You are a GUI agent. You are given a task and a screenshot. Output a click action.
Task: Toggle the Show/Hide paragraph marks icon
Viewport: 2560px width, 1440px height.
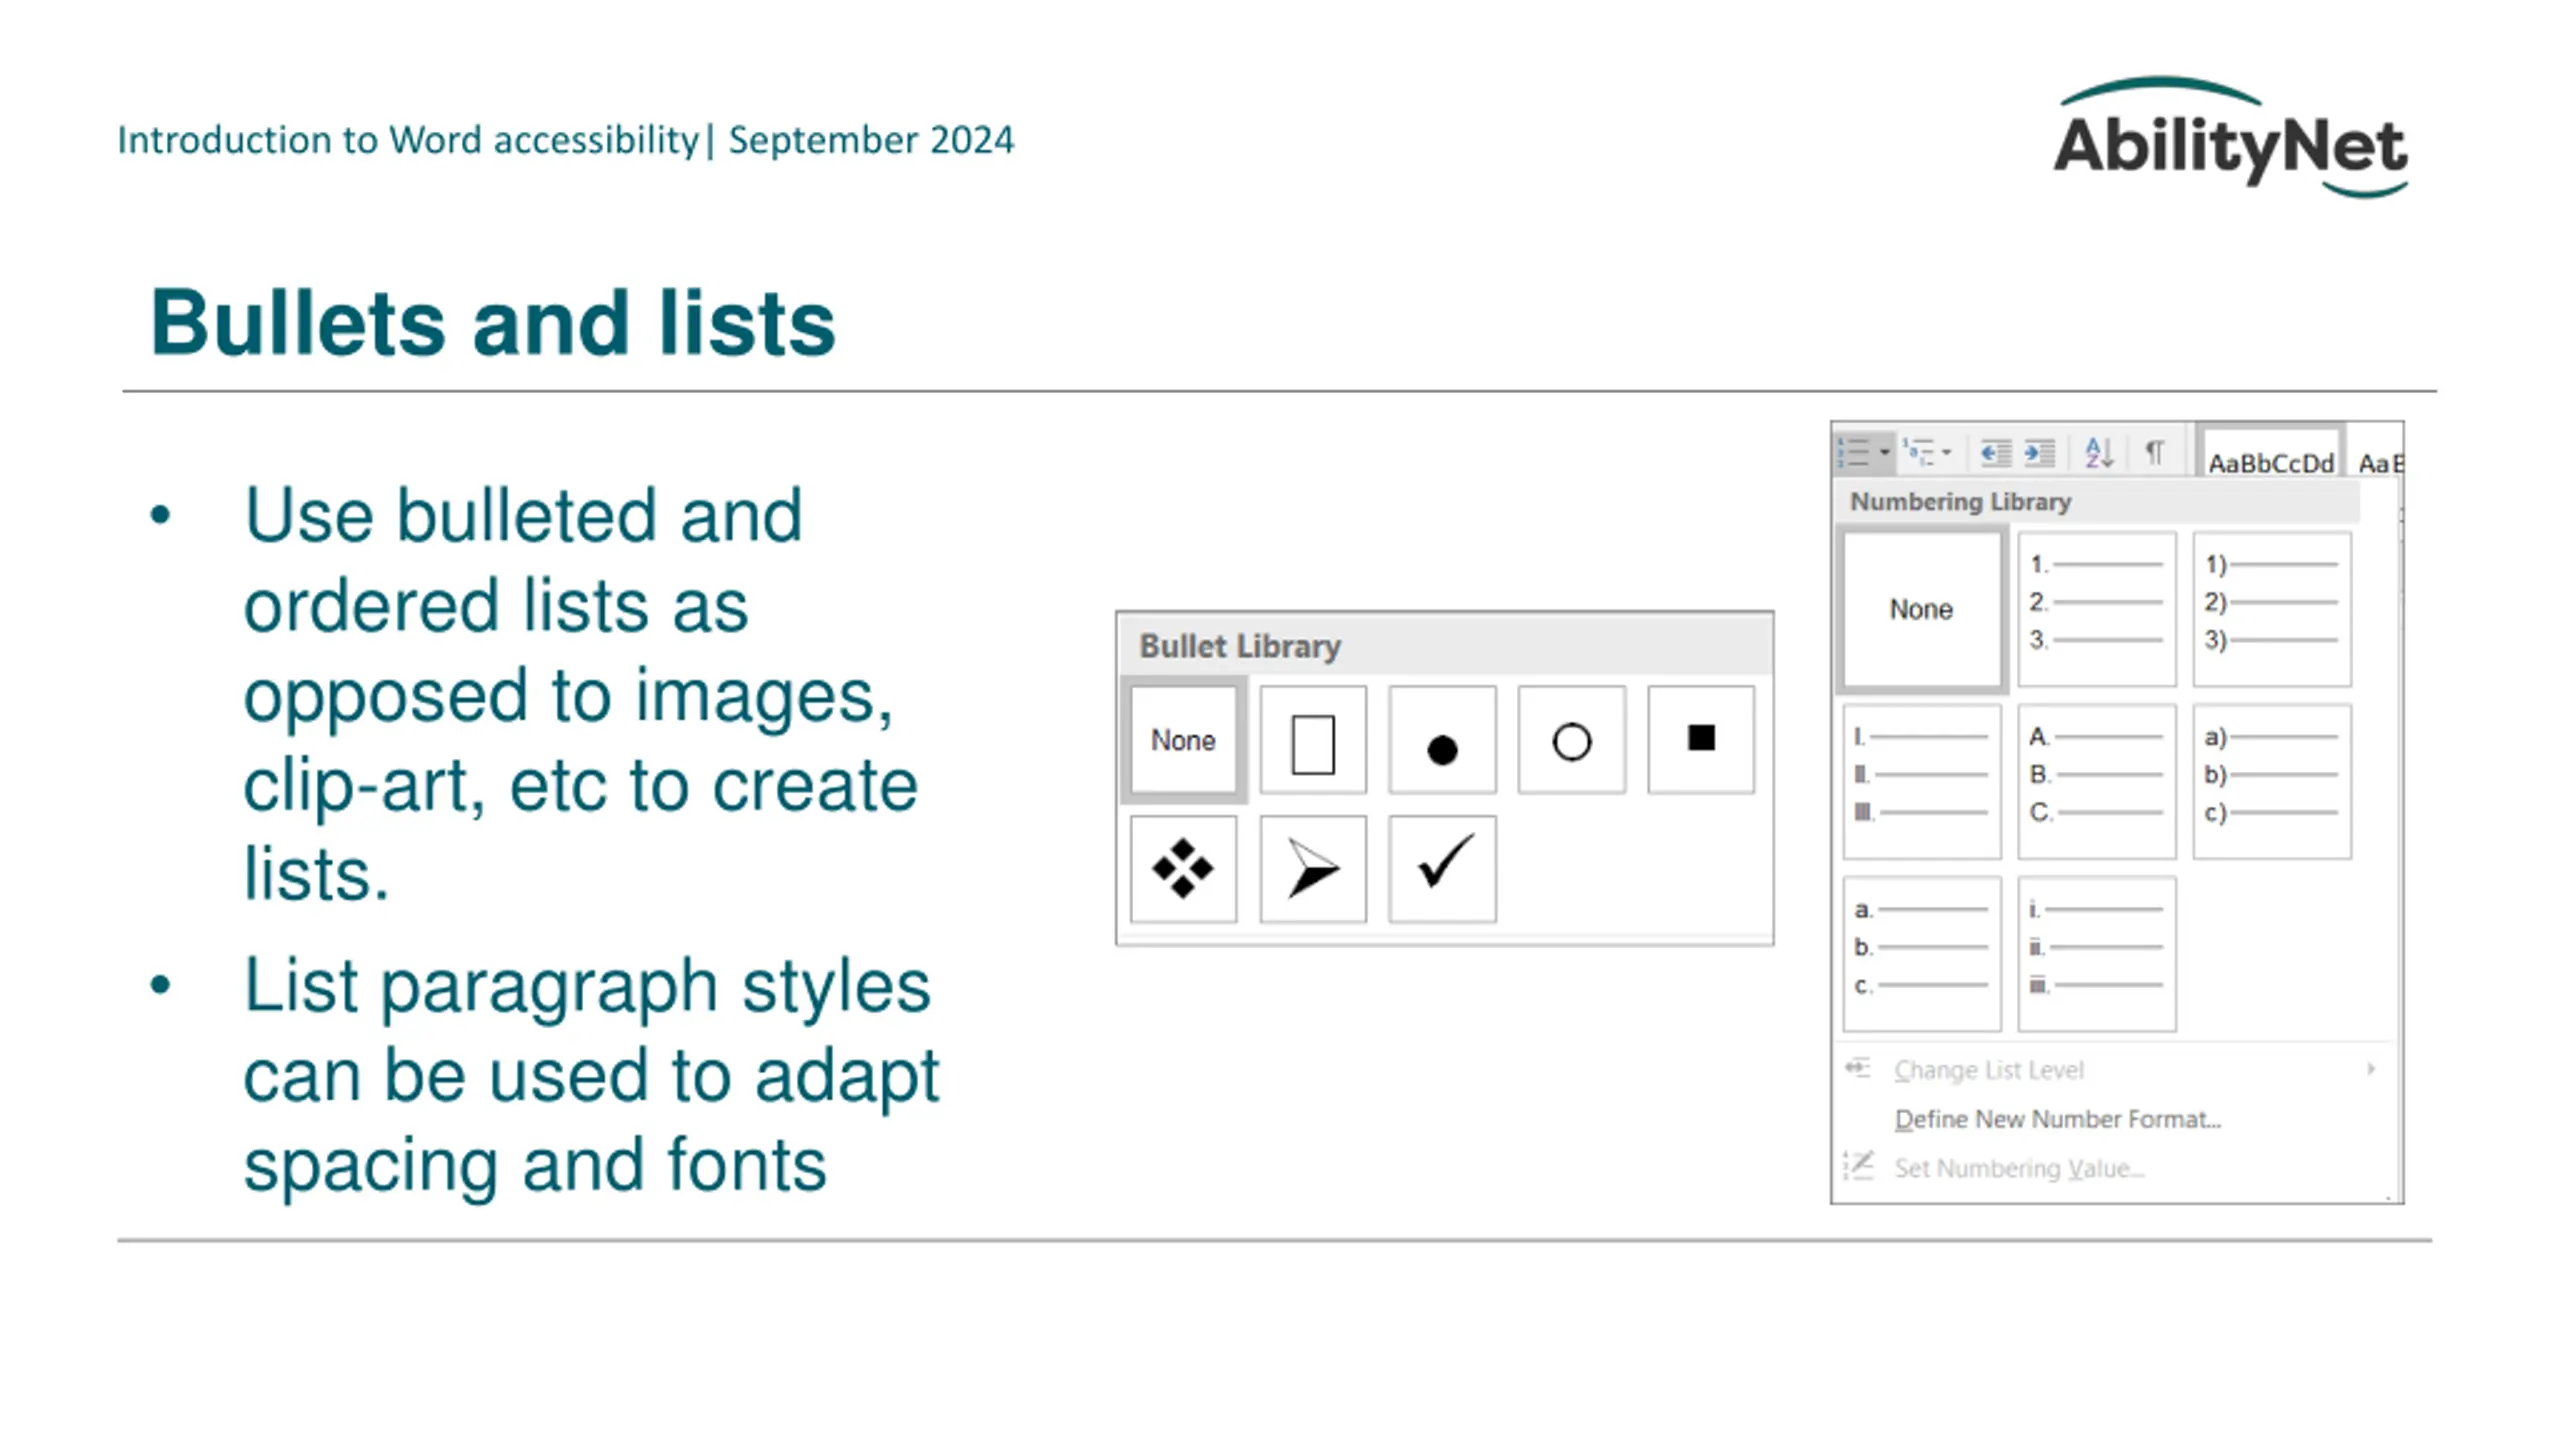pos(2155,453)
